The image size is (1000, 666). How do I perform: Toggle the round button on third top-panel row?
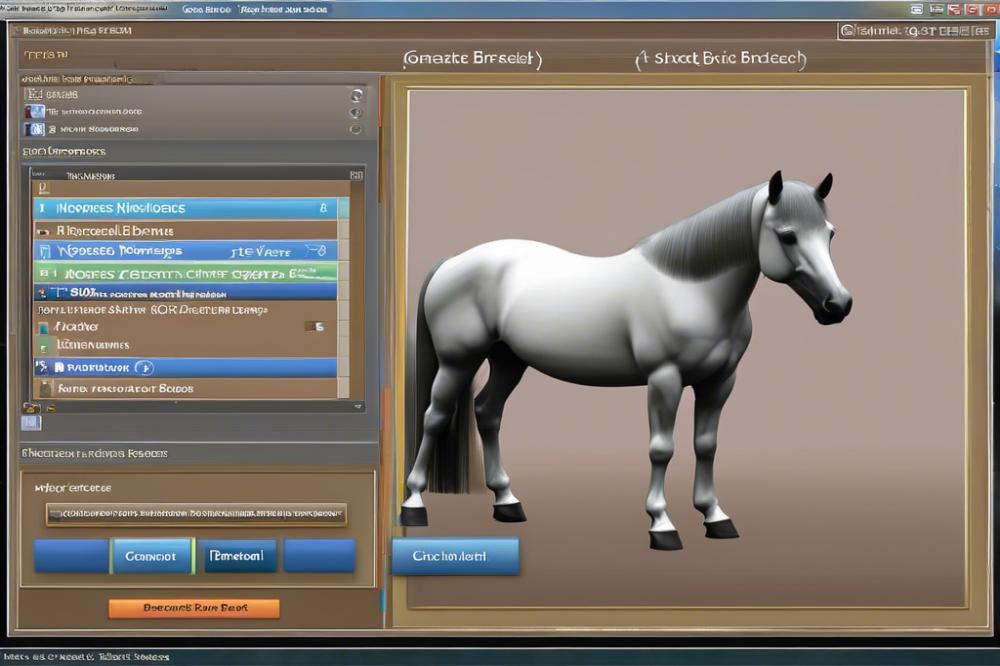pos(355,129)
